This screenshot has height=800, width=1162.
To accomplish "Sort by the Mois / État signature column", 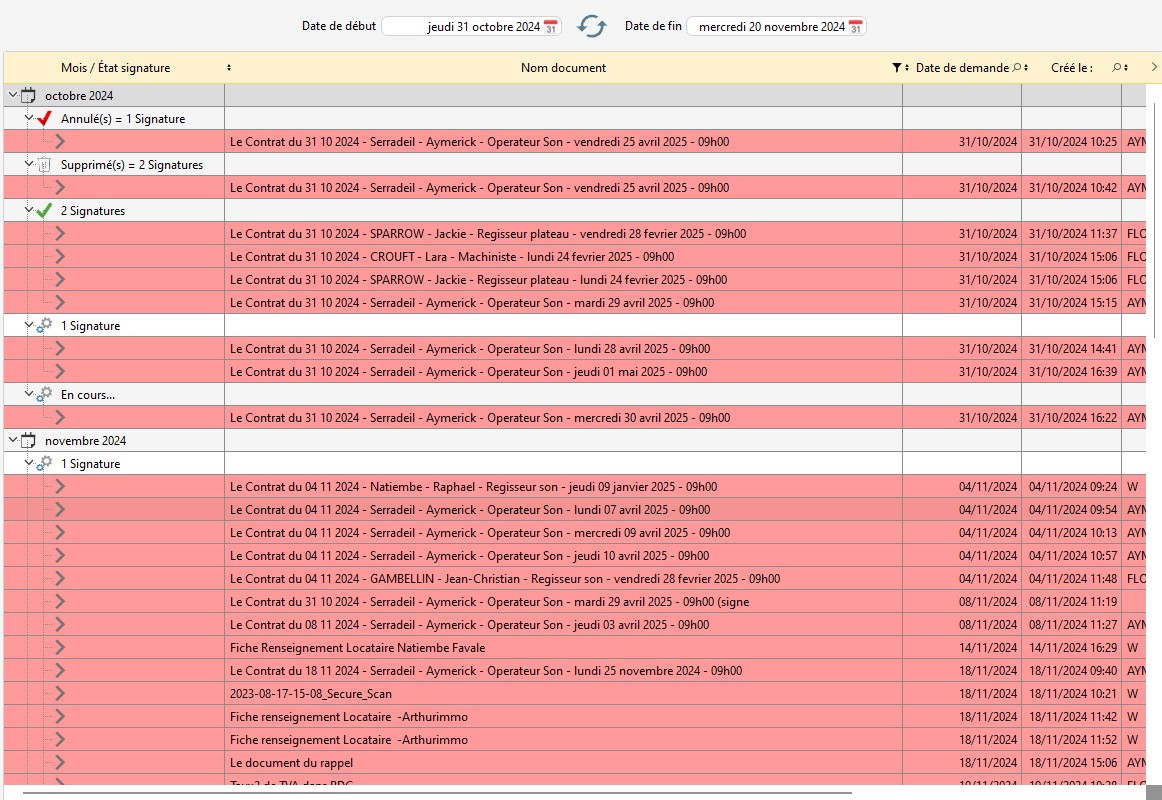I will click(229, 68).
